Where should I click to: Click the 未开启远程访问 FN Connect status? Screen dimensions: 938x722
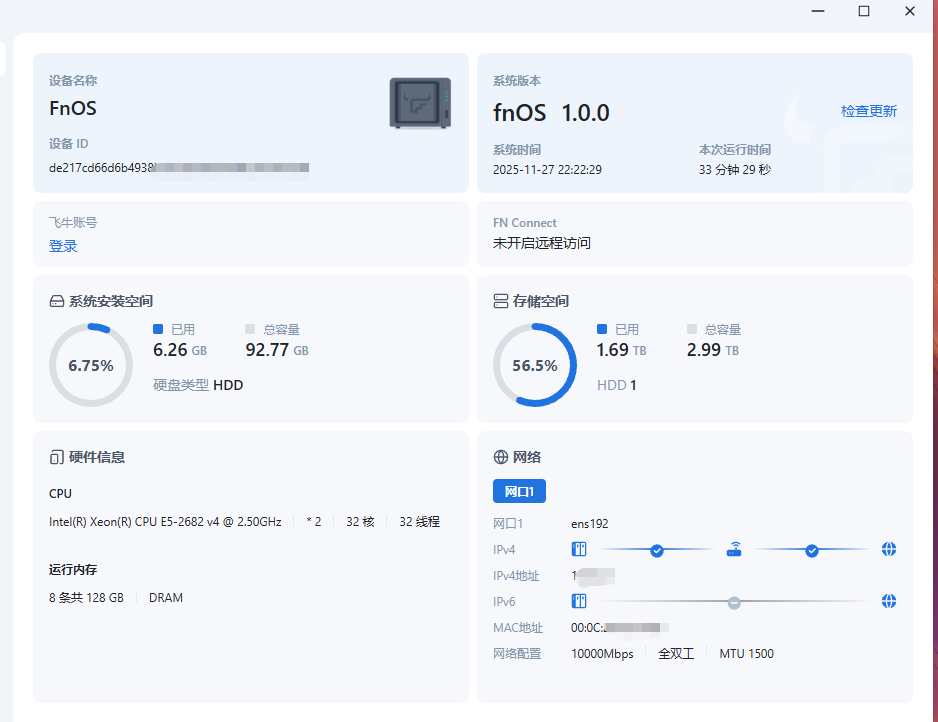tap(541, 243)
